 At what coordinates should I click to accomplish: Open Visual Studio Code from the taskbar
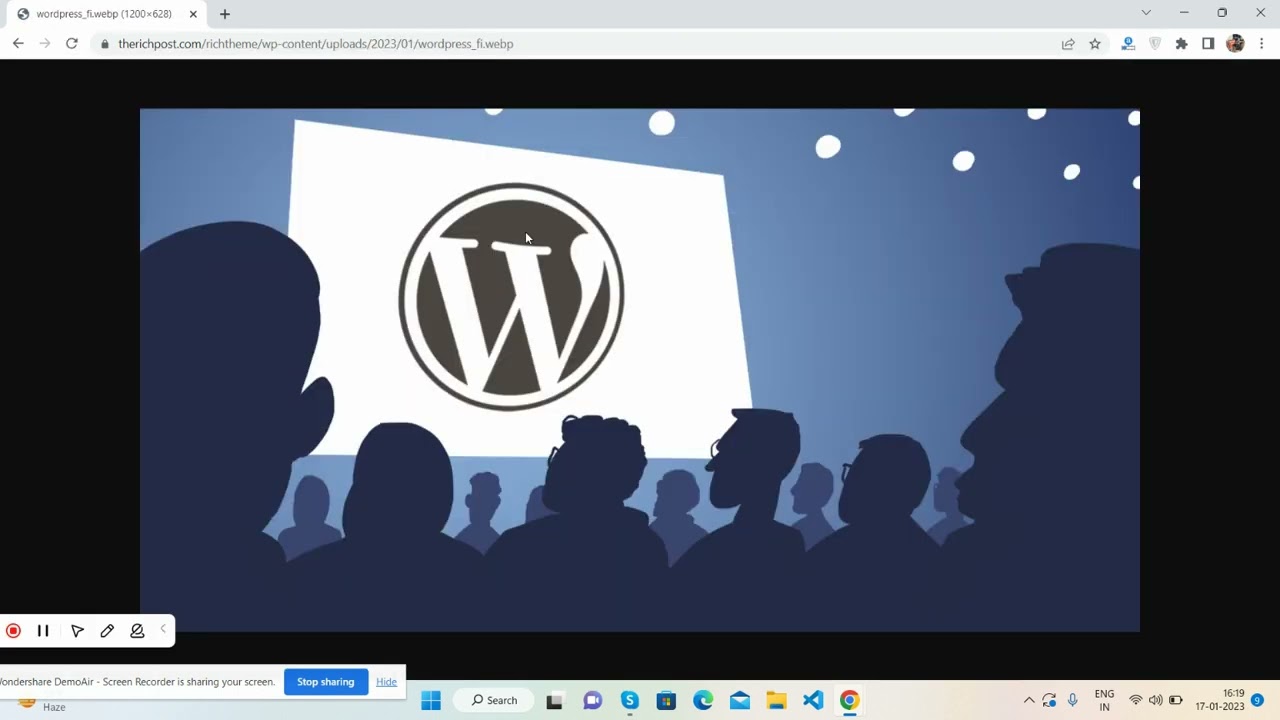[x=813, y=700]
